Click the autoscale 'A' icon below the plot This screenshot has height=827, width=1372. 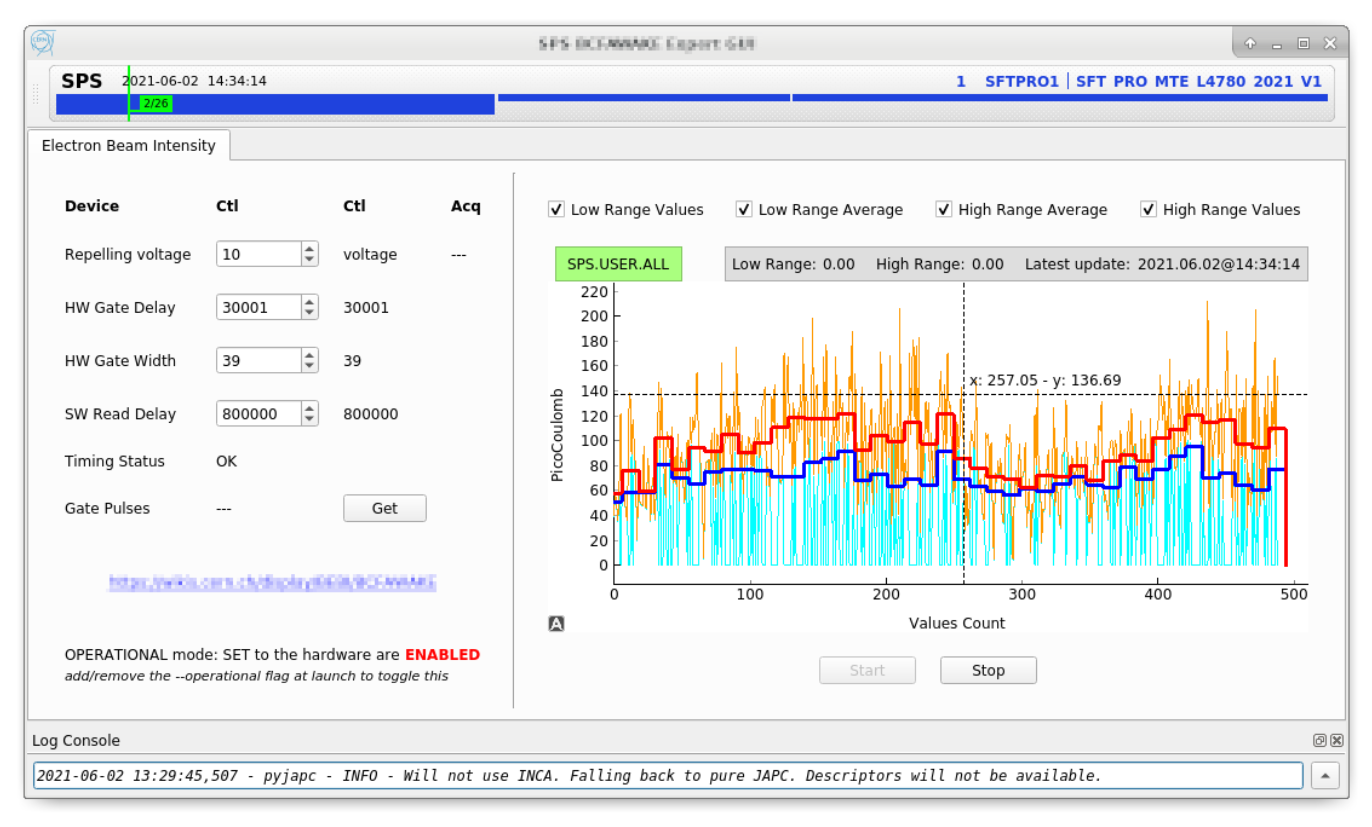[557, 624]
